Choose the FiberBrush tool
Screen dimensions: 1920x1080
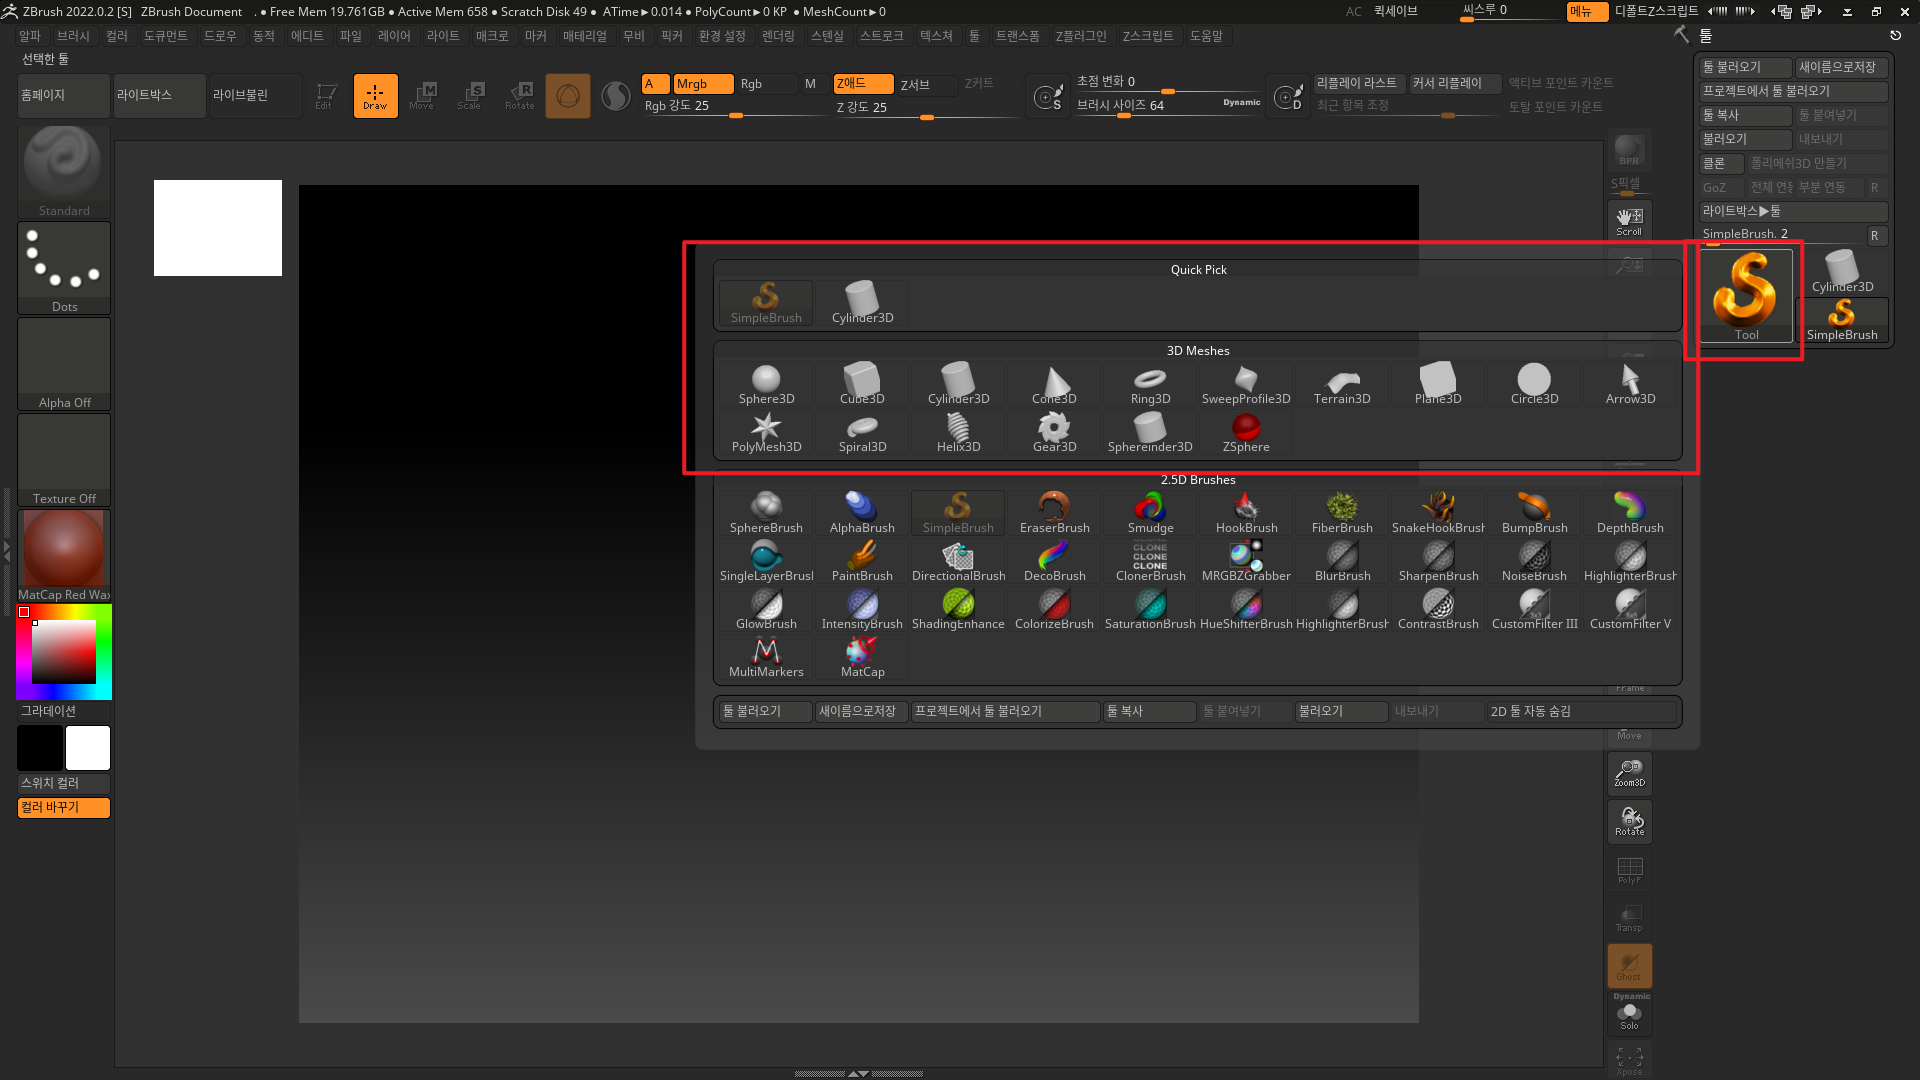pyautogui.click(x=1342, y=514)
